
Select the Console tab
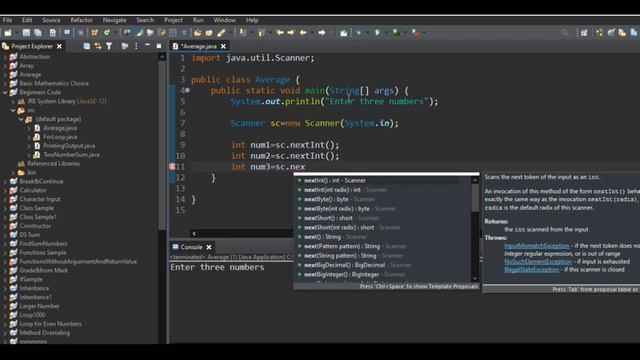[191, 247]
